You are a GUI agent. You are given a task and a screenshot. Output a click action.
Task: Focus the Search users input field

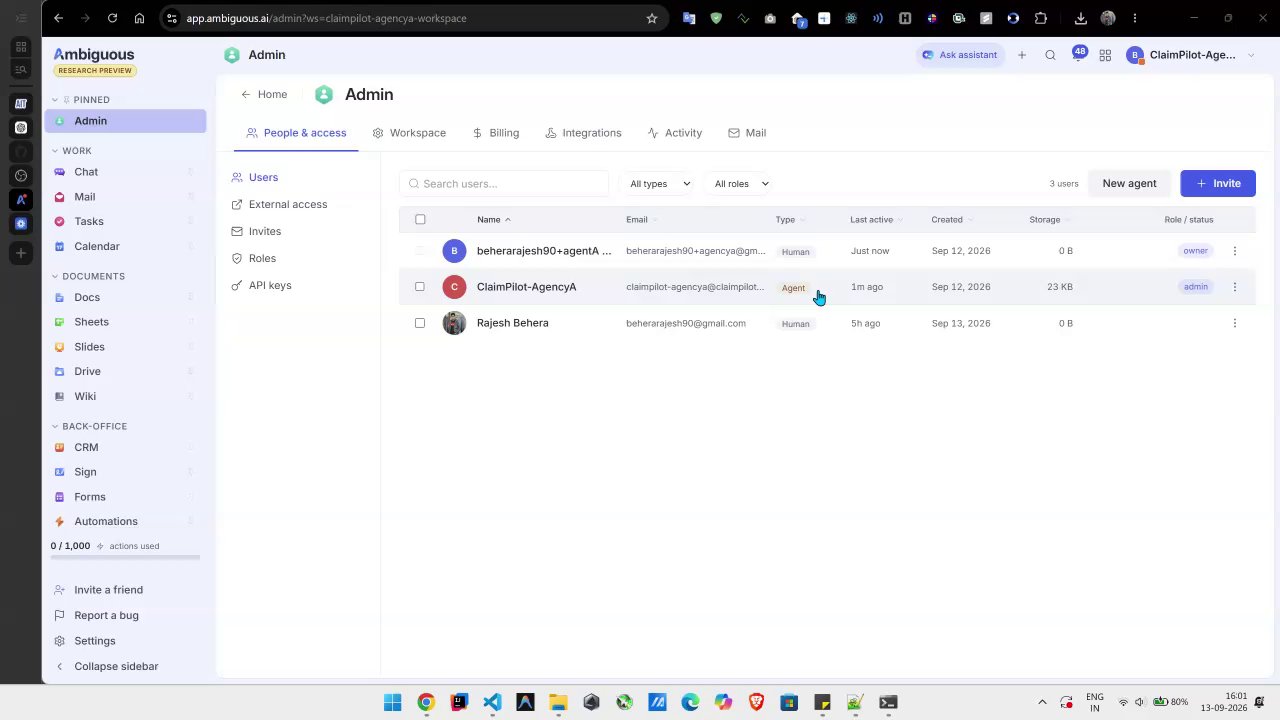[504, 184]
